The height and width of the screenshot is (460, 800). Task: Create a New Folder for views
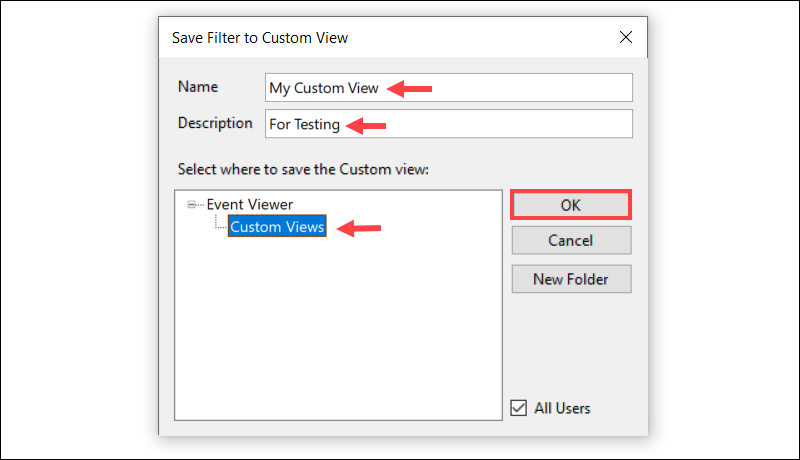click(571, 279)
